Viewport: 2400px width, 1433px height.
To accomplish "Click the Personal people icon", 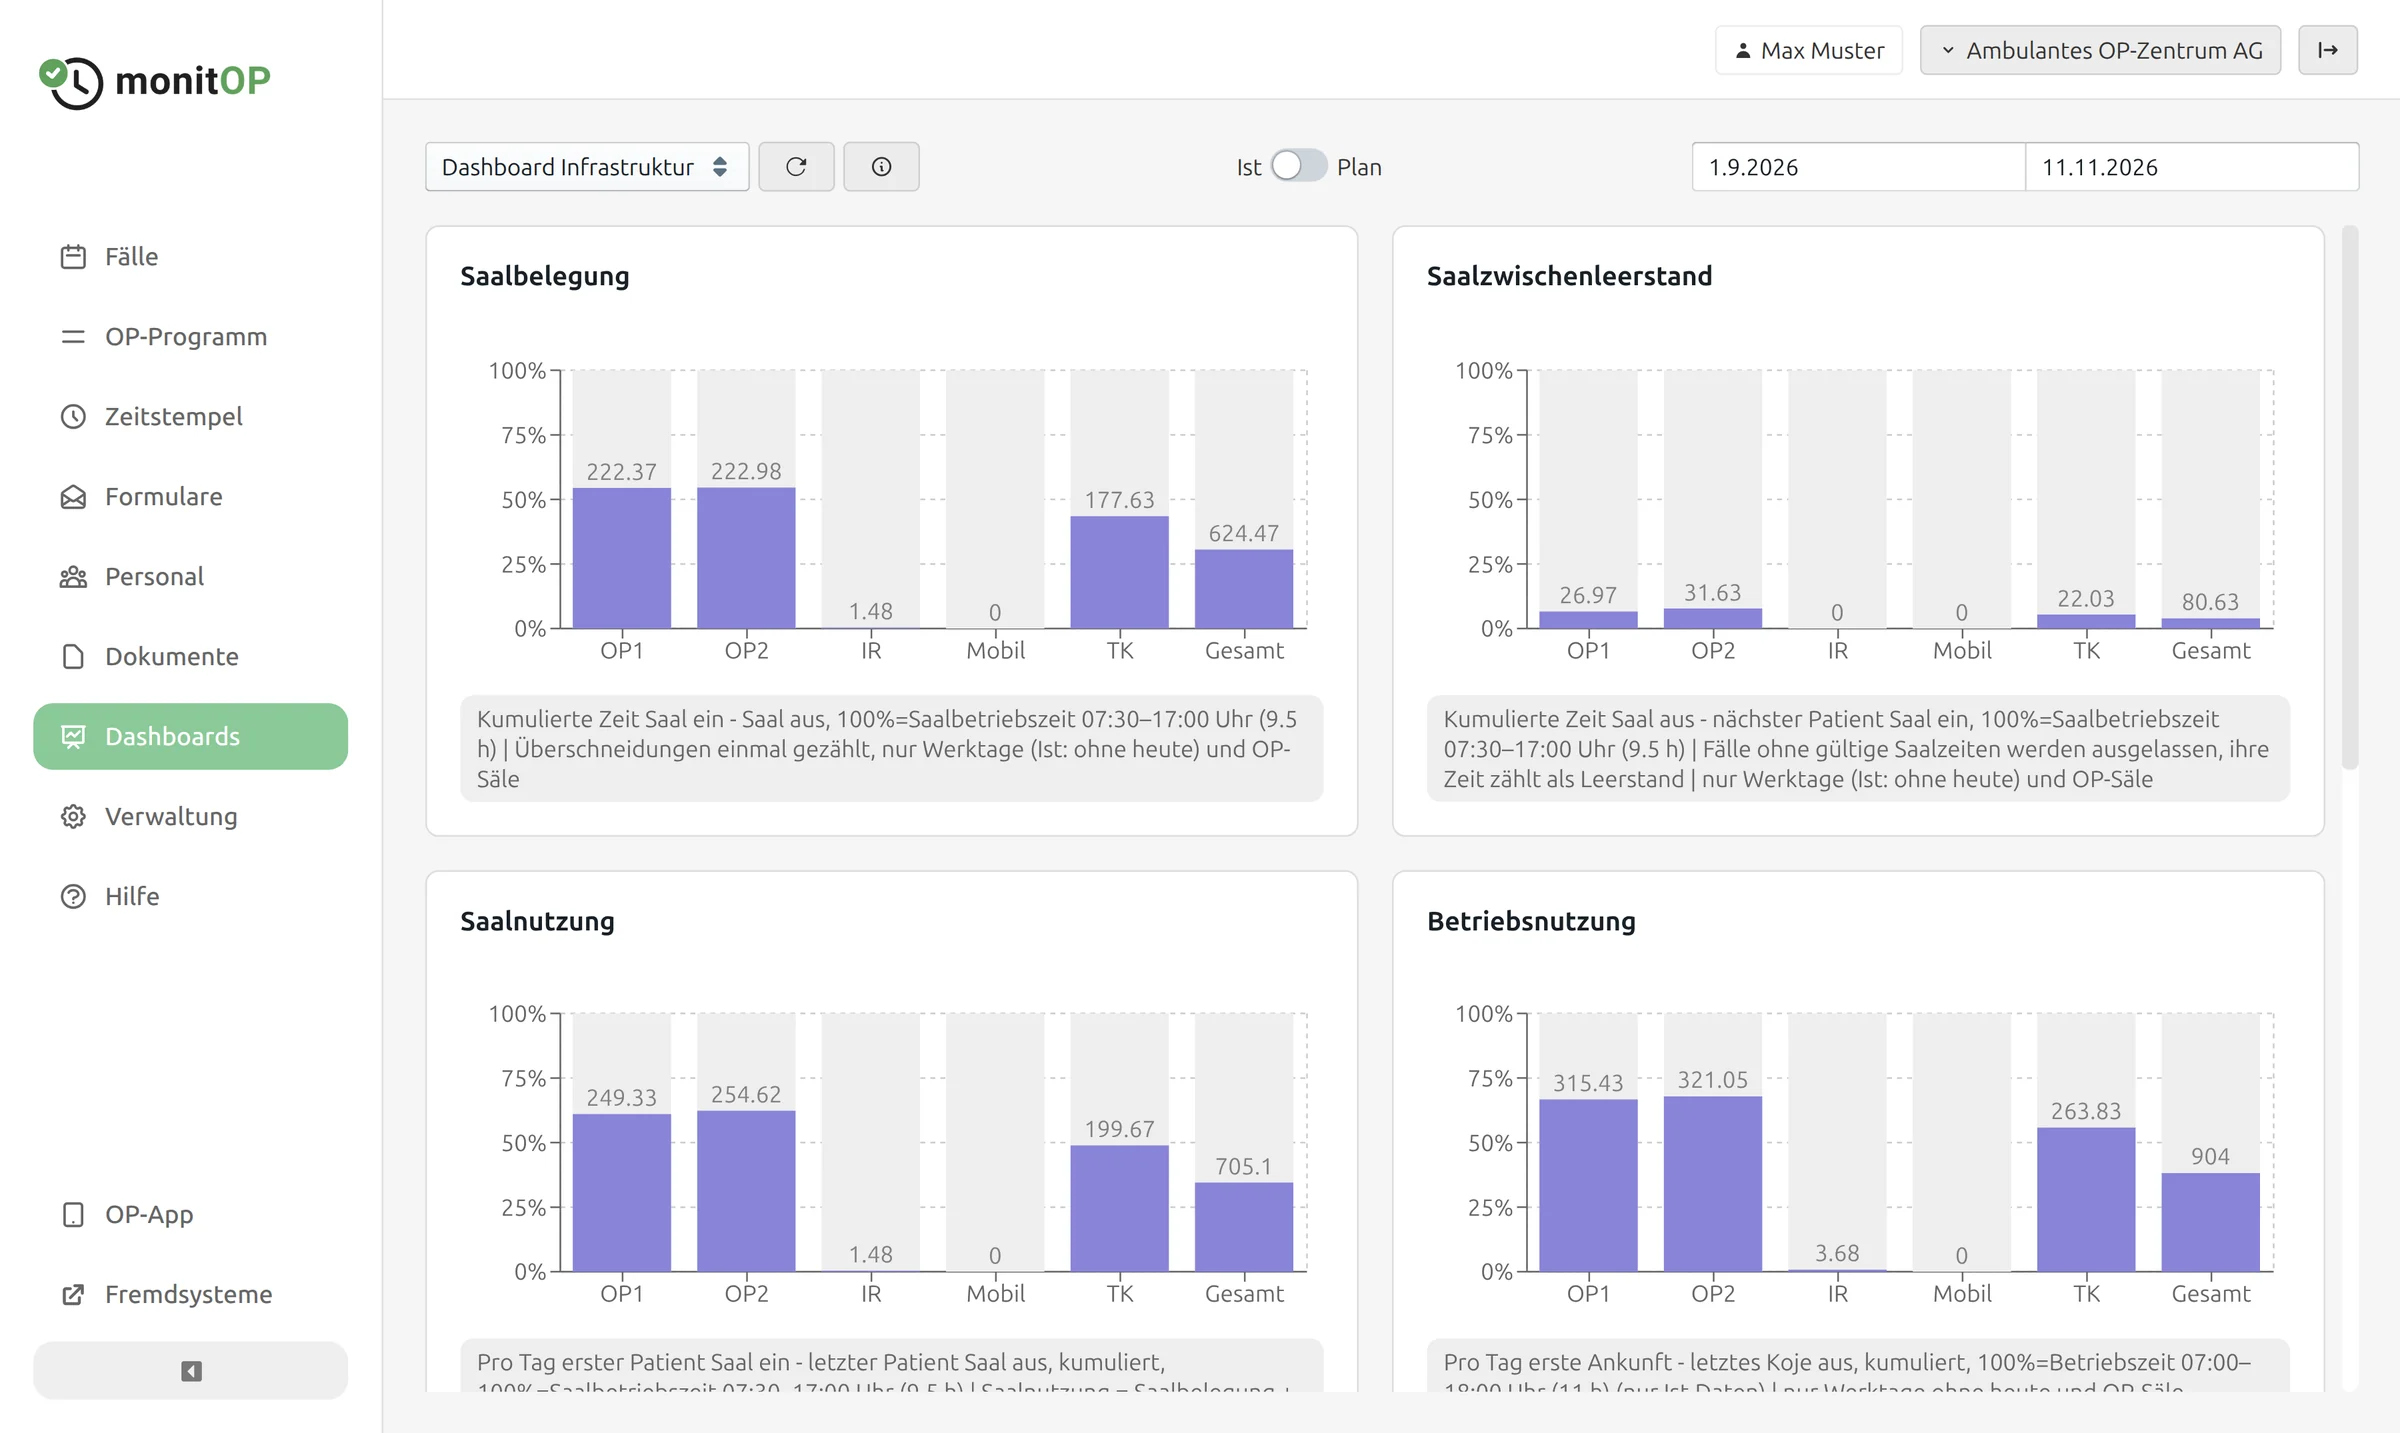I will point(73,577).
